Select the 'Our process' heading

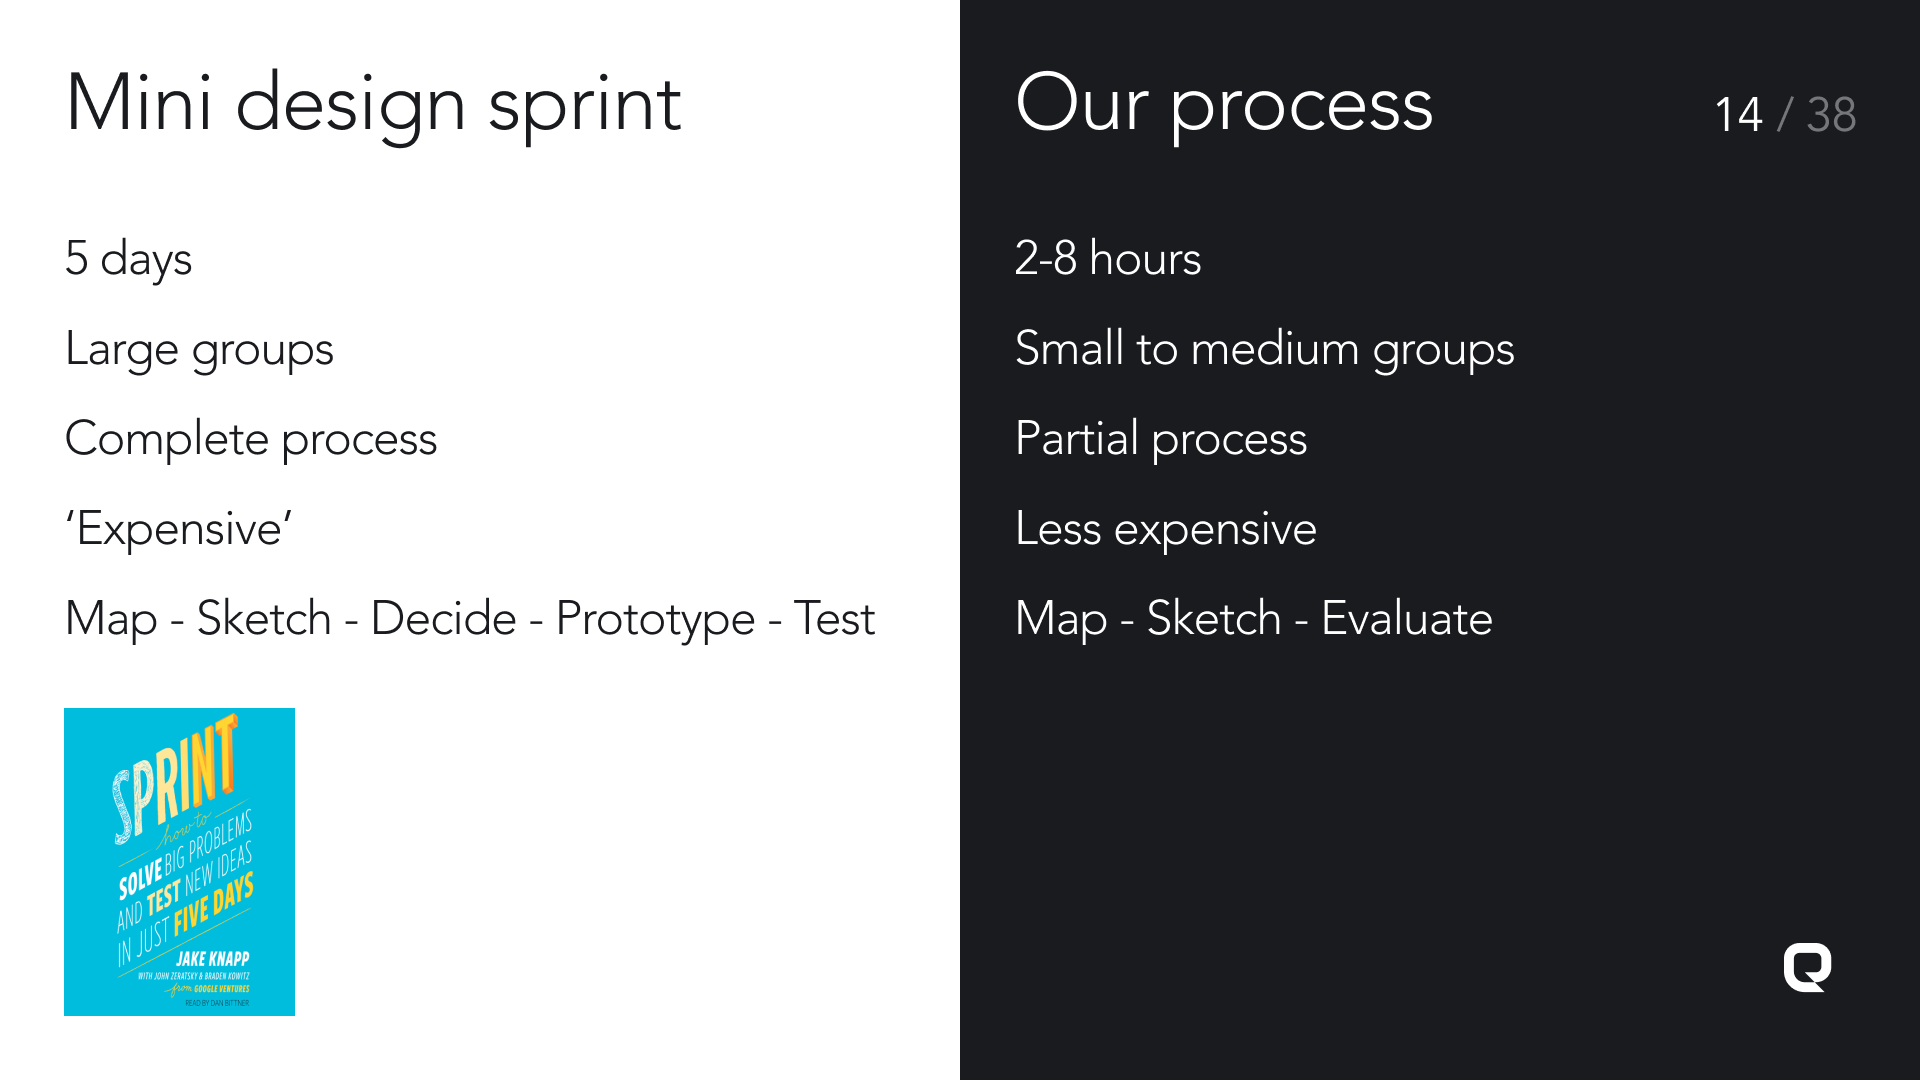[1224, 104]
